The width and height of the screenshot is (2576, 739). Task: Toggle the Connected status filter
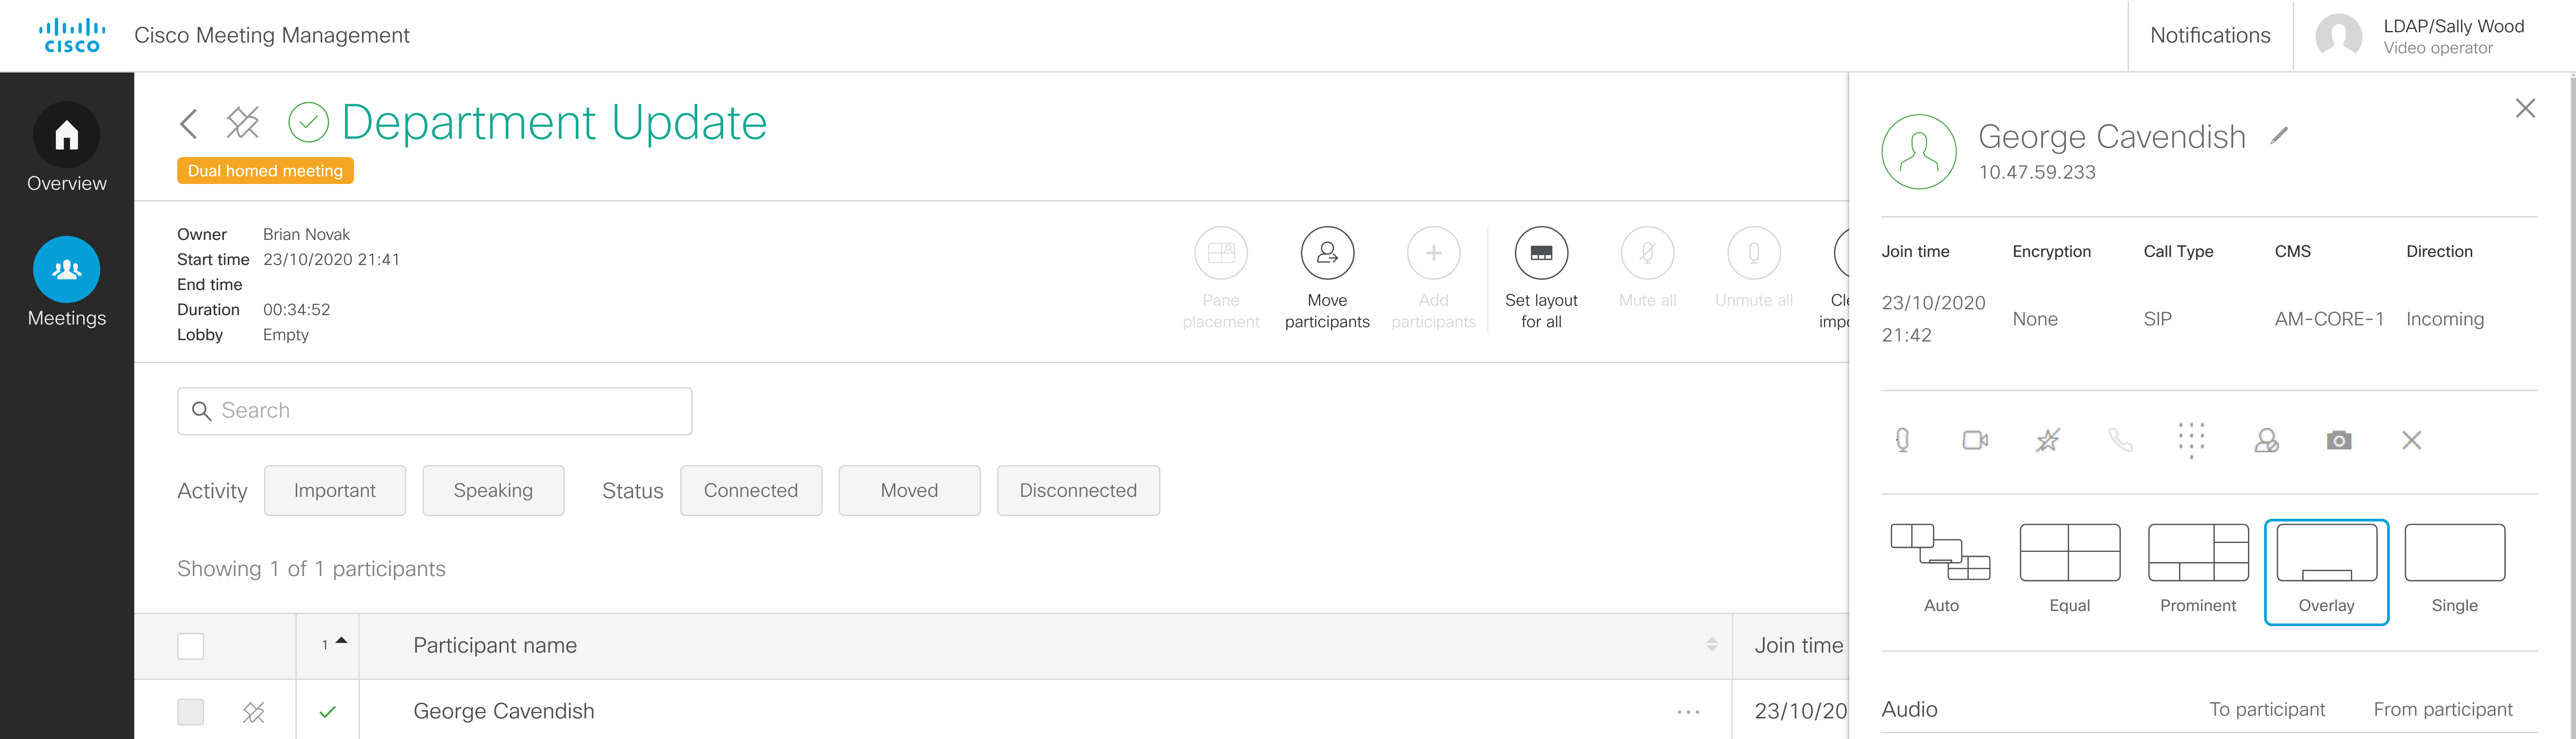pos(751,490)
